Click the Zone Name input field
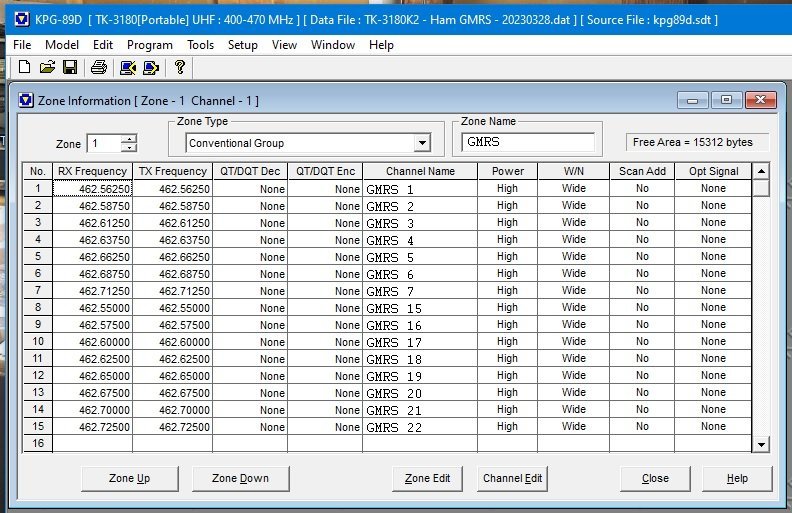Viewport: 792px width, 513px height. click(528, 142)
